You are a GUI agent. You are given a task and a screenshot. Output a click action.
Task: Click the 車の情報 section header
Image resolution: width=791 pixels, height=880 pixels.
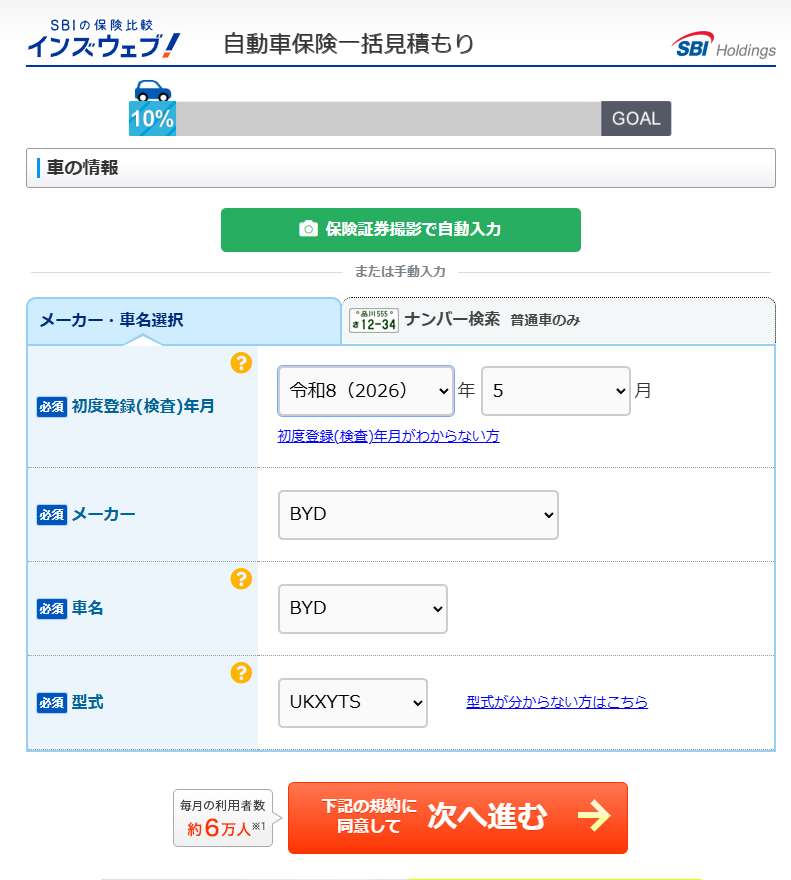coord(401,168)
